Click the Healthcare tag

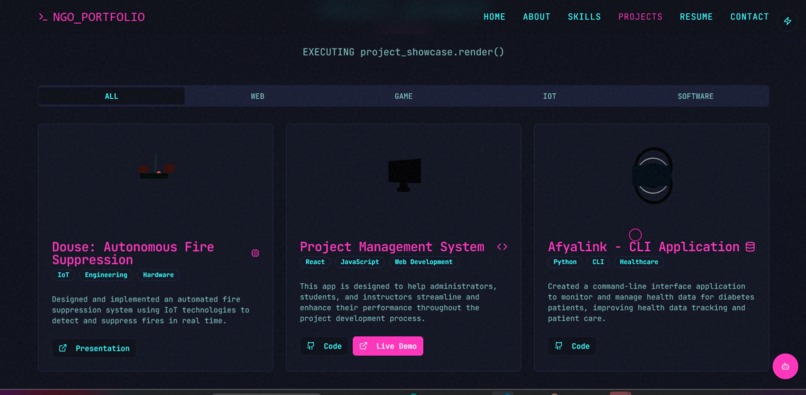pyautogui.click(x=639, y=262)
